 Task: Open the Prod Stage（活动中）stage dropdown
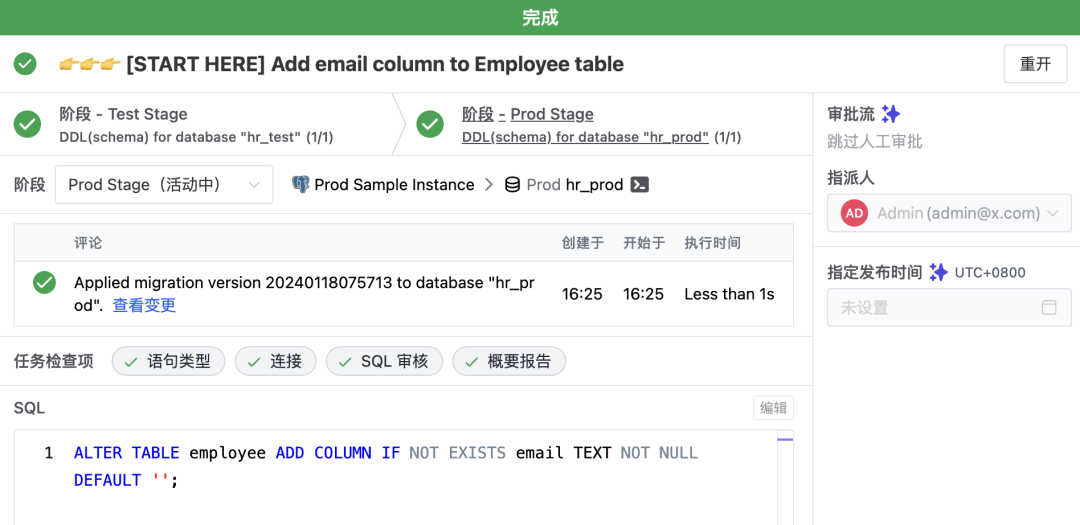point(164,185)
